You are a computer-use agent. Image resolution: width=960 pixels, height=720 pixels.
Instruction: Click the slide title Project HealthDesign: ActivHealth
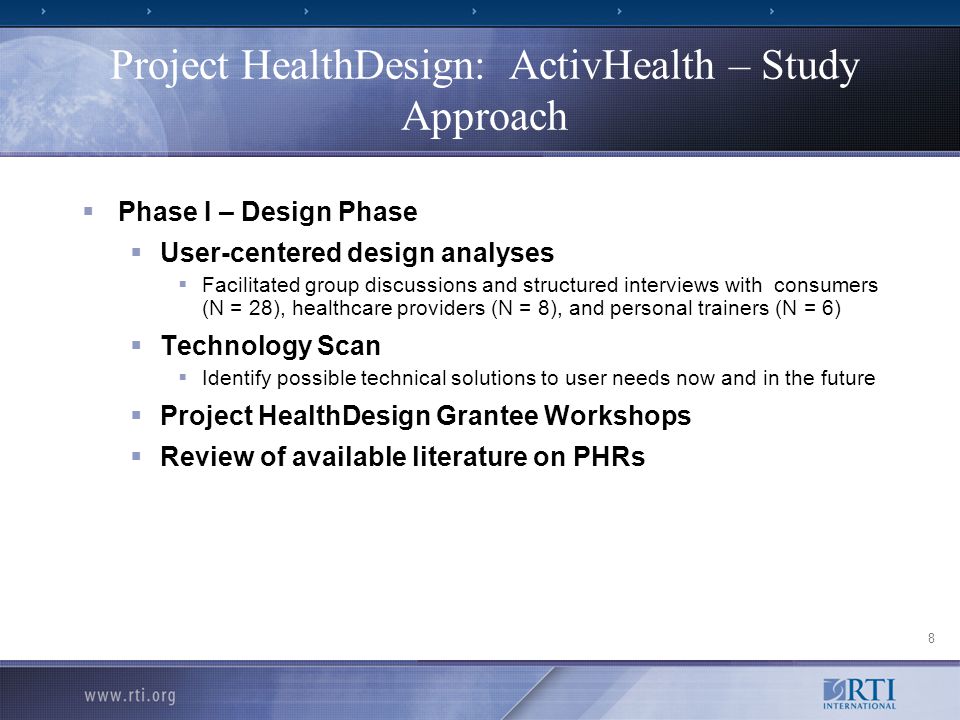click(484, 90)
